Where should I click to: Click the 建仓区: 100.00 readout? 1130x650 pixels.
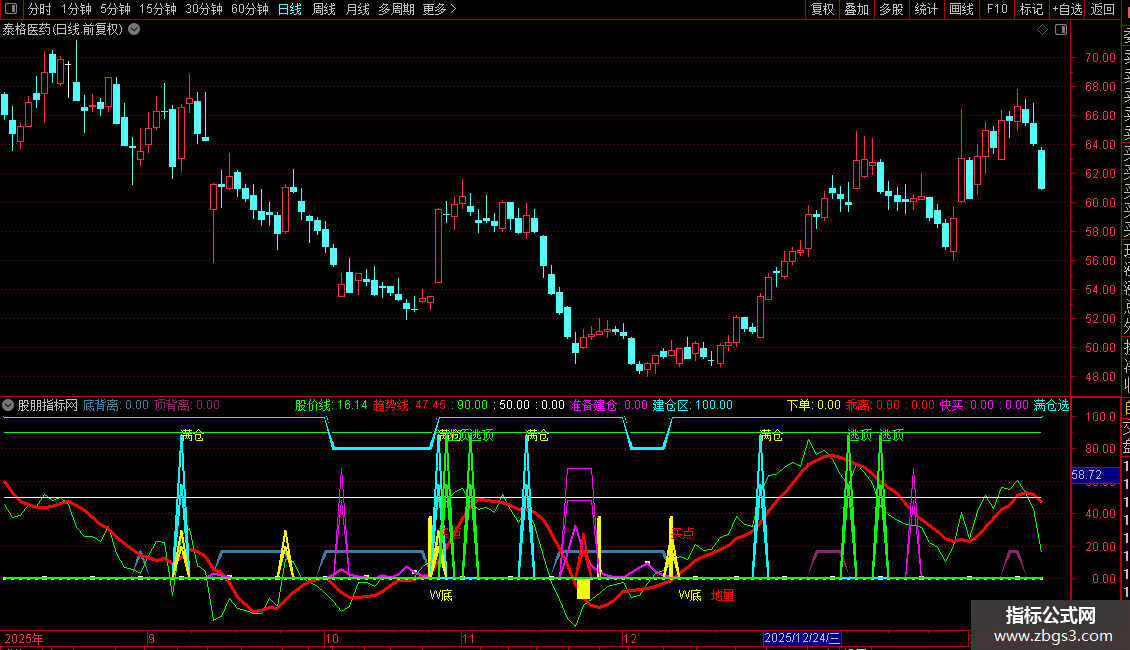tap(693, 405)
